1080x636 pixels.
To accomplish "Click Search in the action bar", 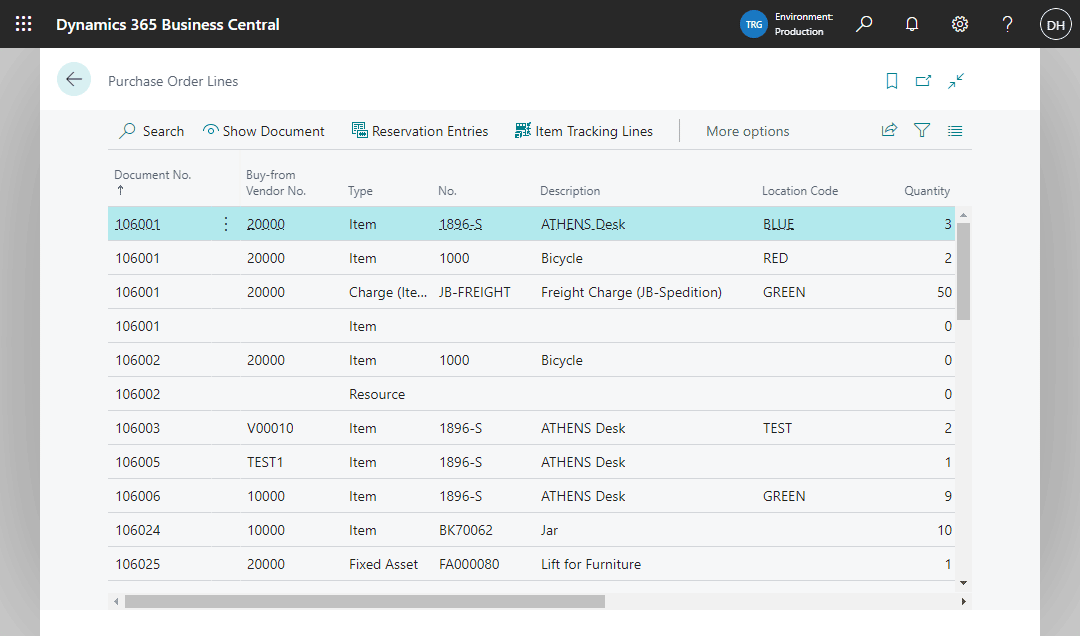I will (151, 130).
